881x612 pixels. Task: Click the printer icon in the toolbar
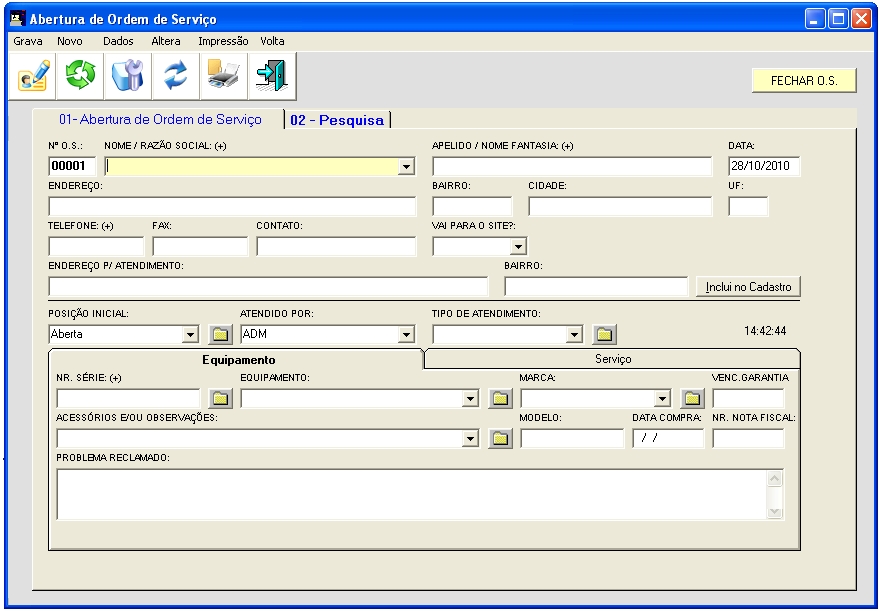(222, 76)
